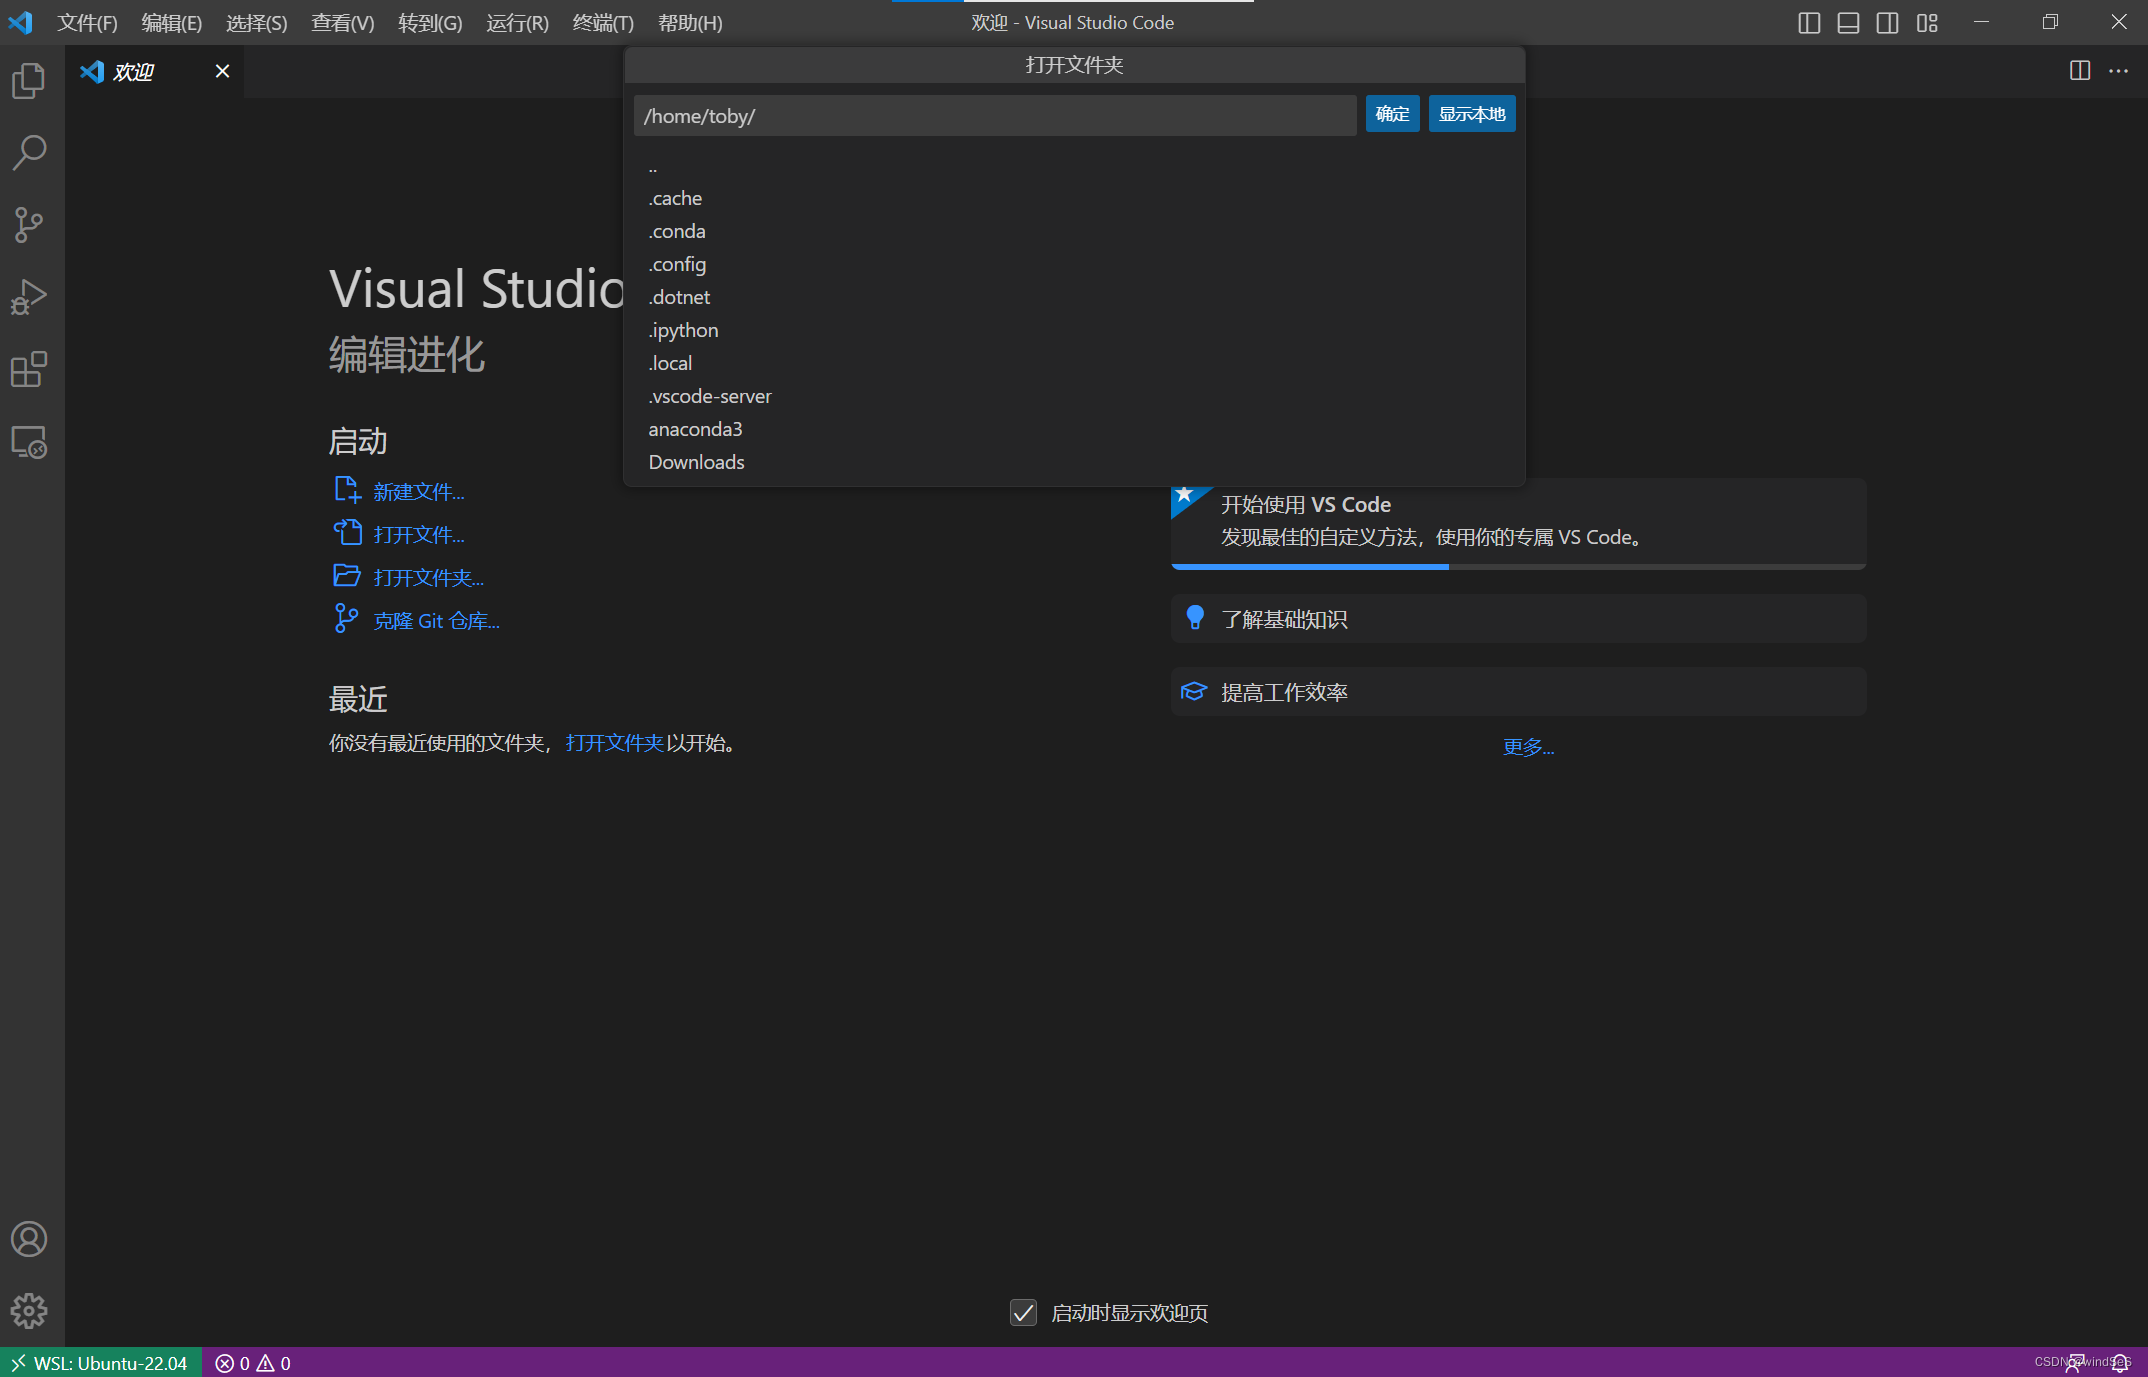The image size is (2148, 1377).
Task: Split the editor to the right
Action: [2080, 70]
